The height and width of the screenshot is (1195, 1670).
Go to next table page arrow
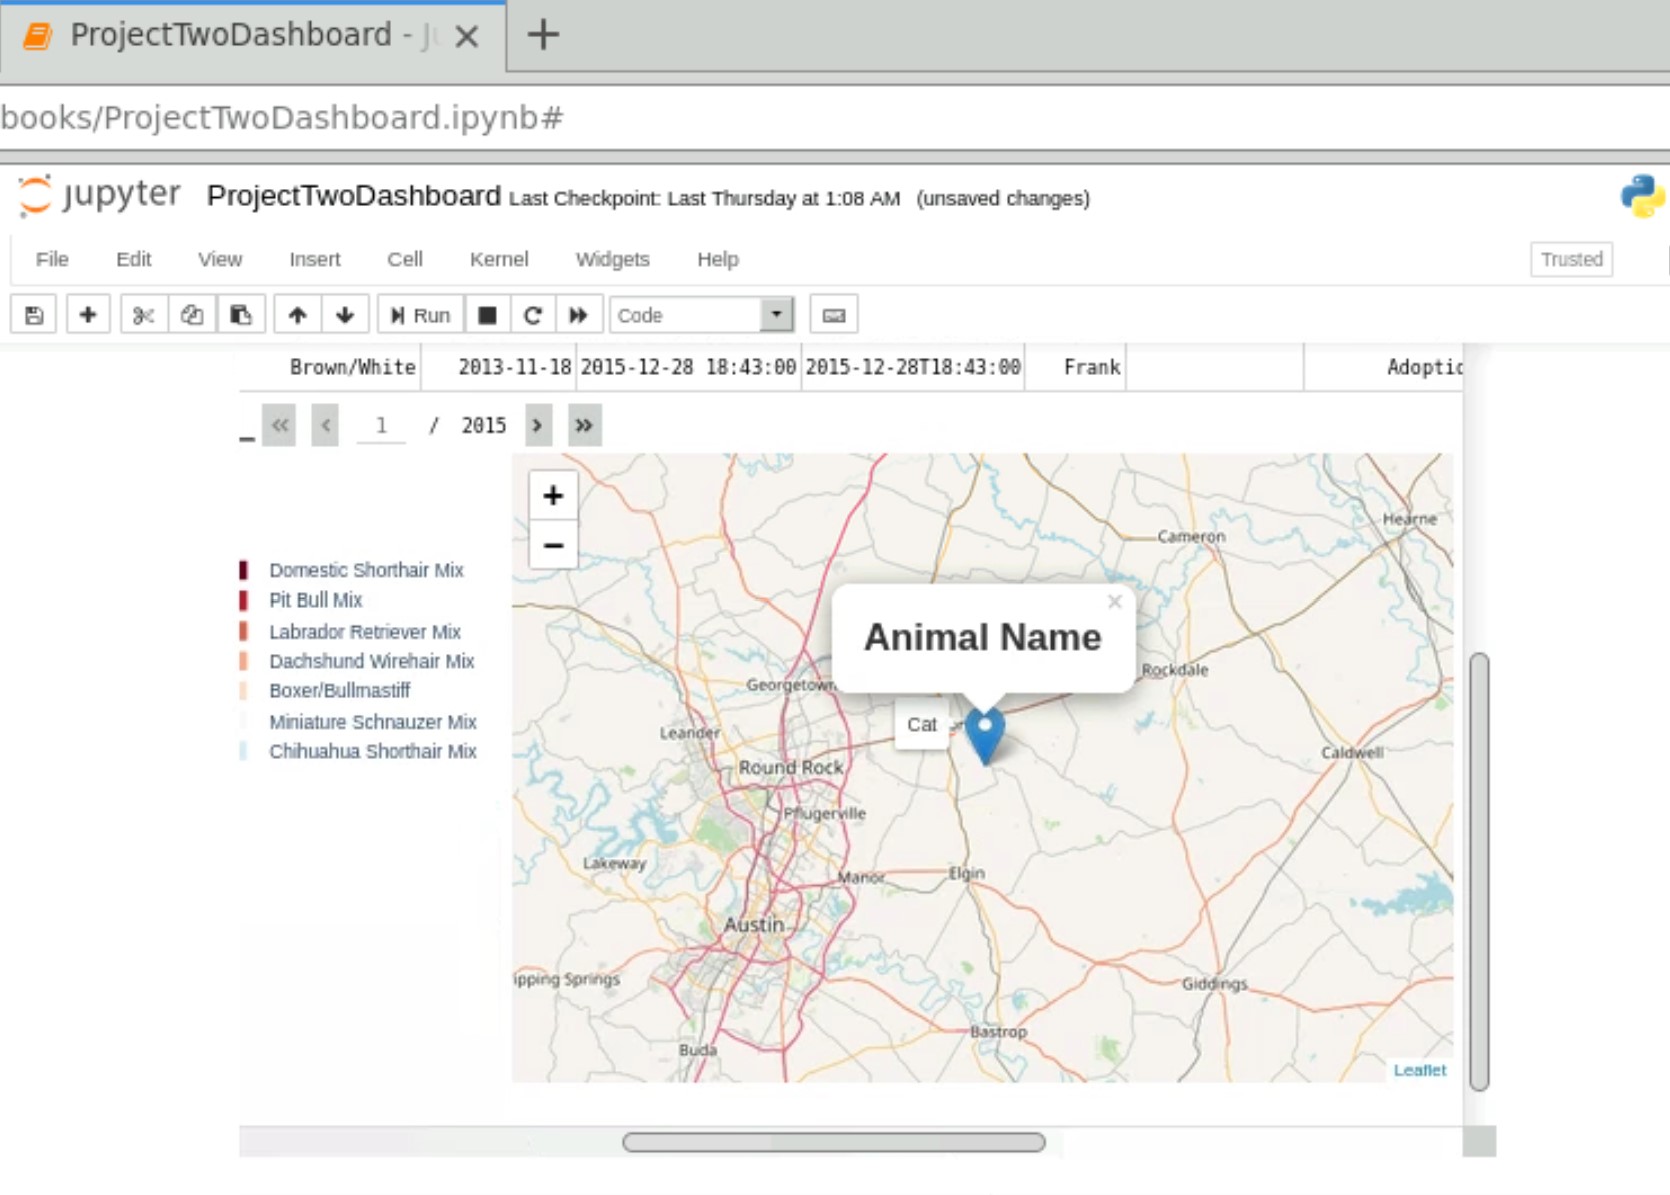pos(537,425)
